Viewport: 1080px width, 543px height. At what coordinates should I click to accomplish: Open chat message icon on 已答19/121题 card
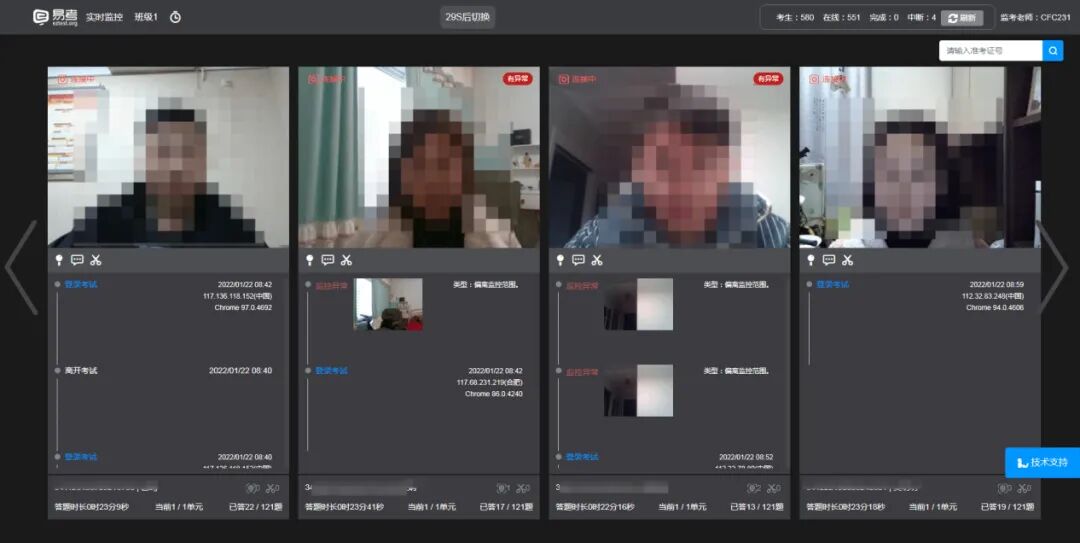[x=829, y=260]
